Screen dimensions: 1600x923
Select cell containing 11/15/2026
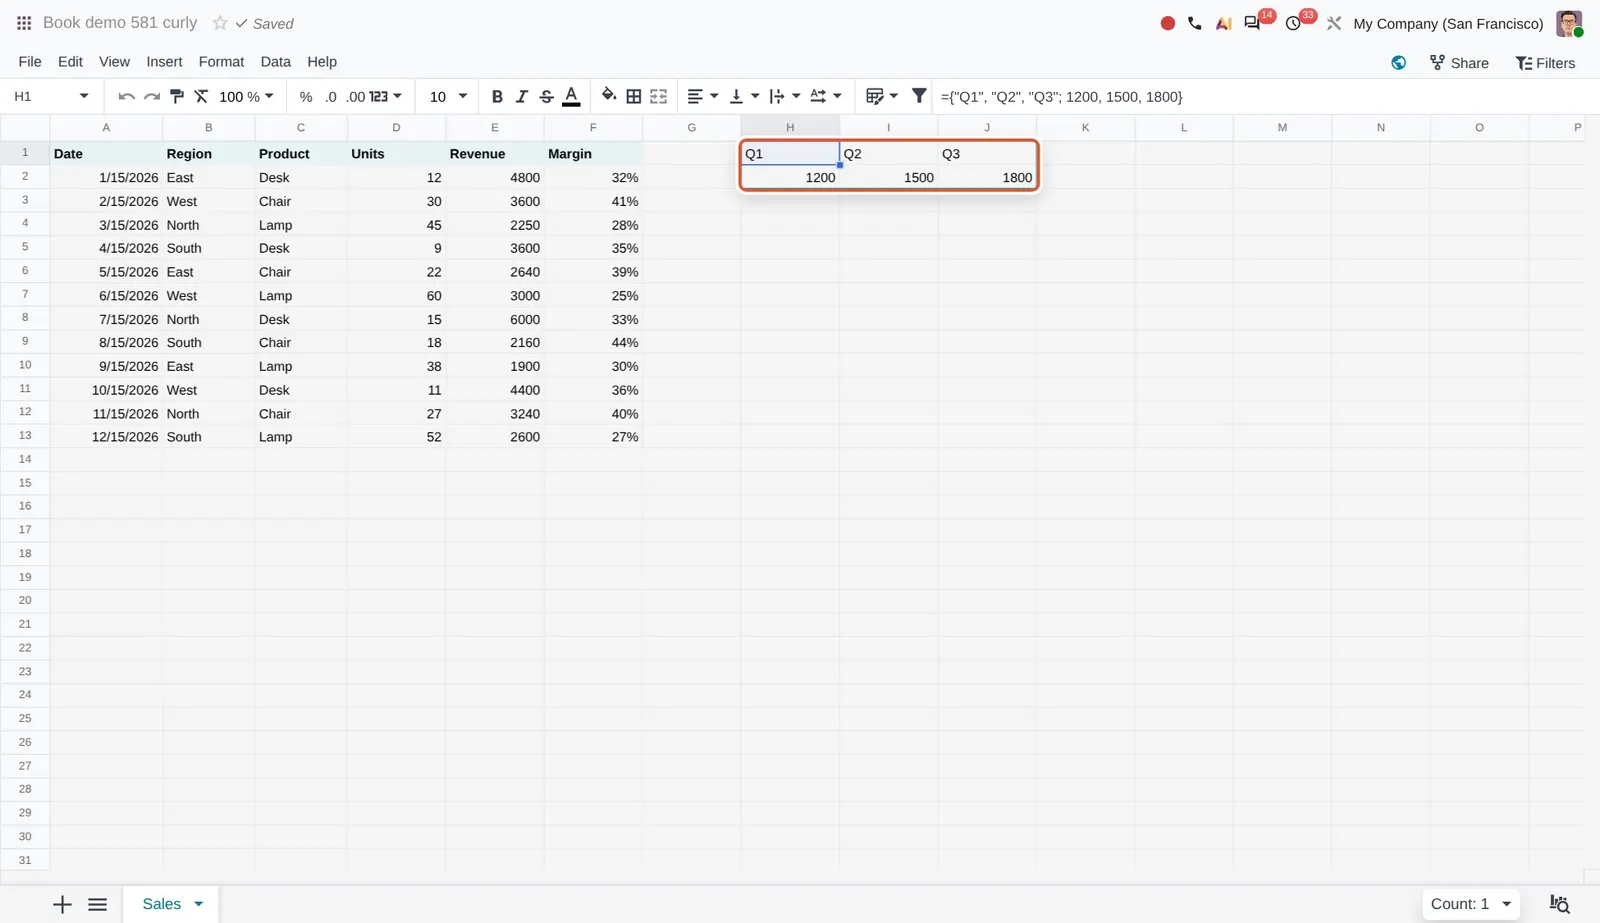(106, 413)
